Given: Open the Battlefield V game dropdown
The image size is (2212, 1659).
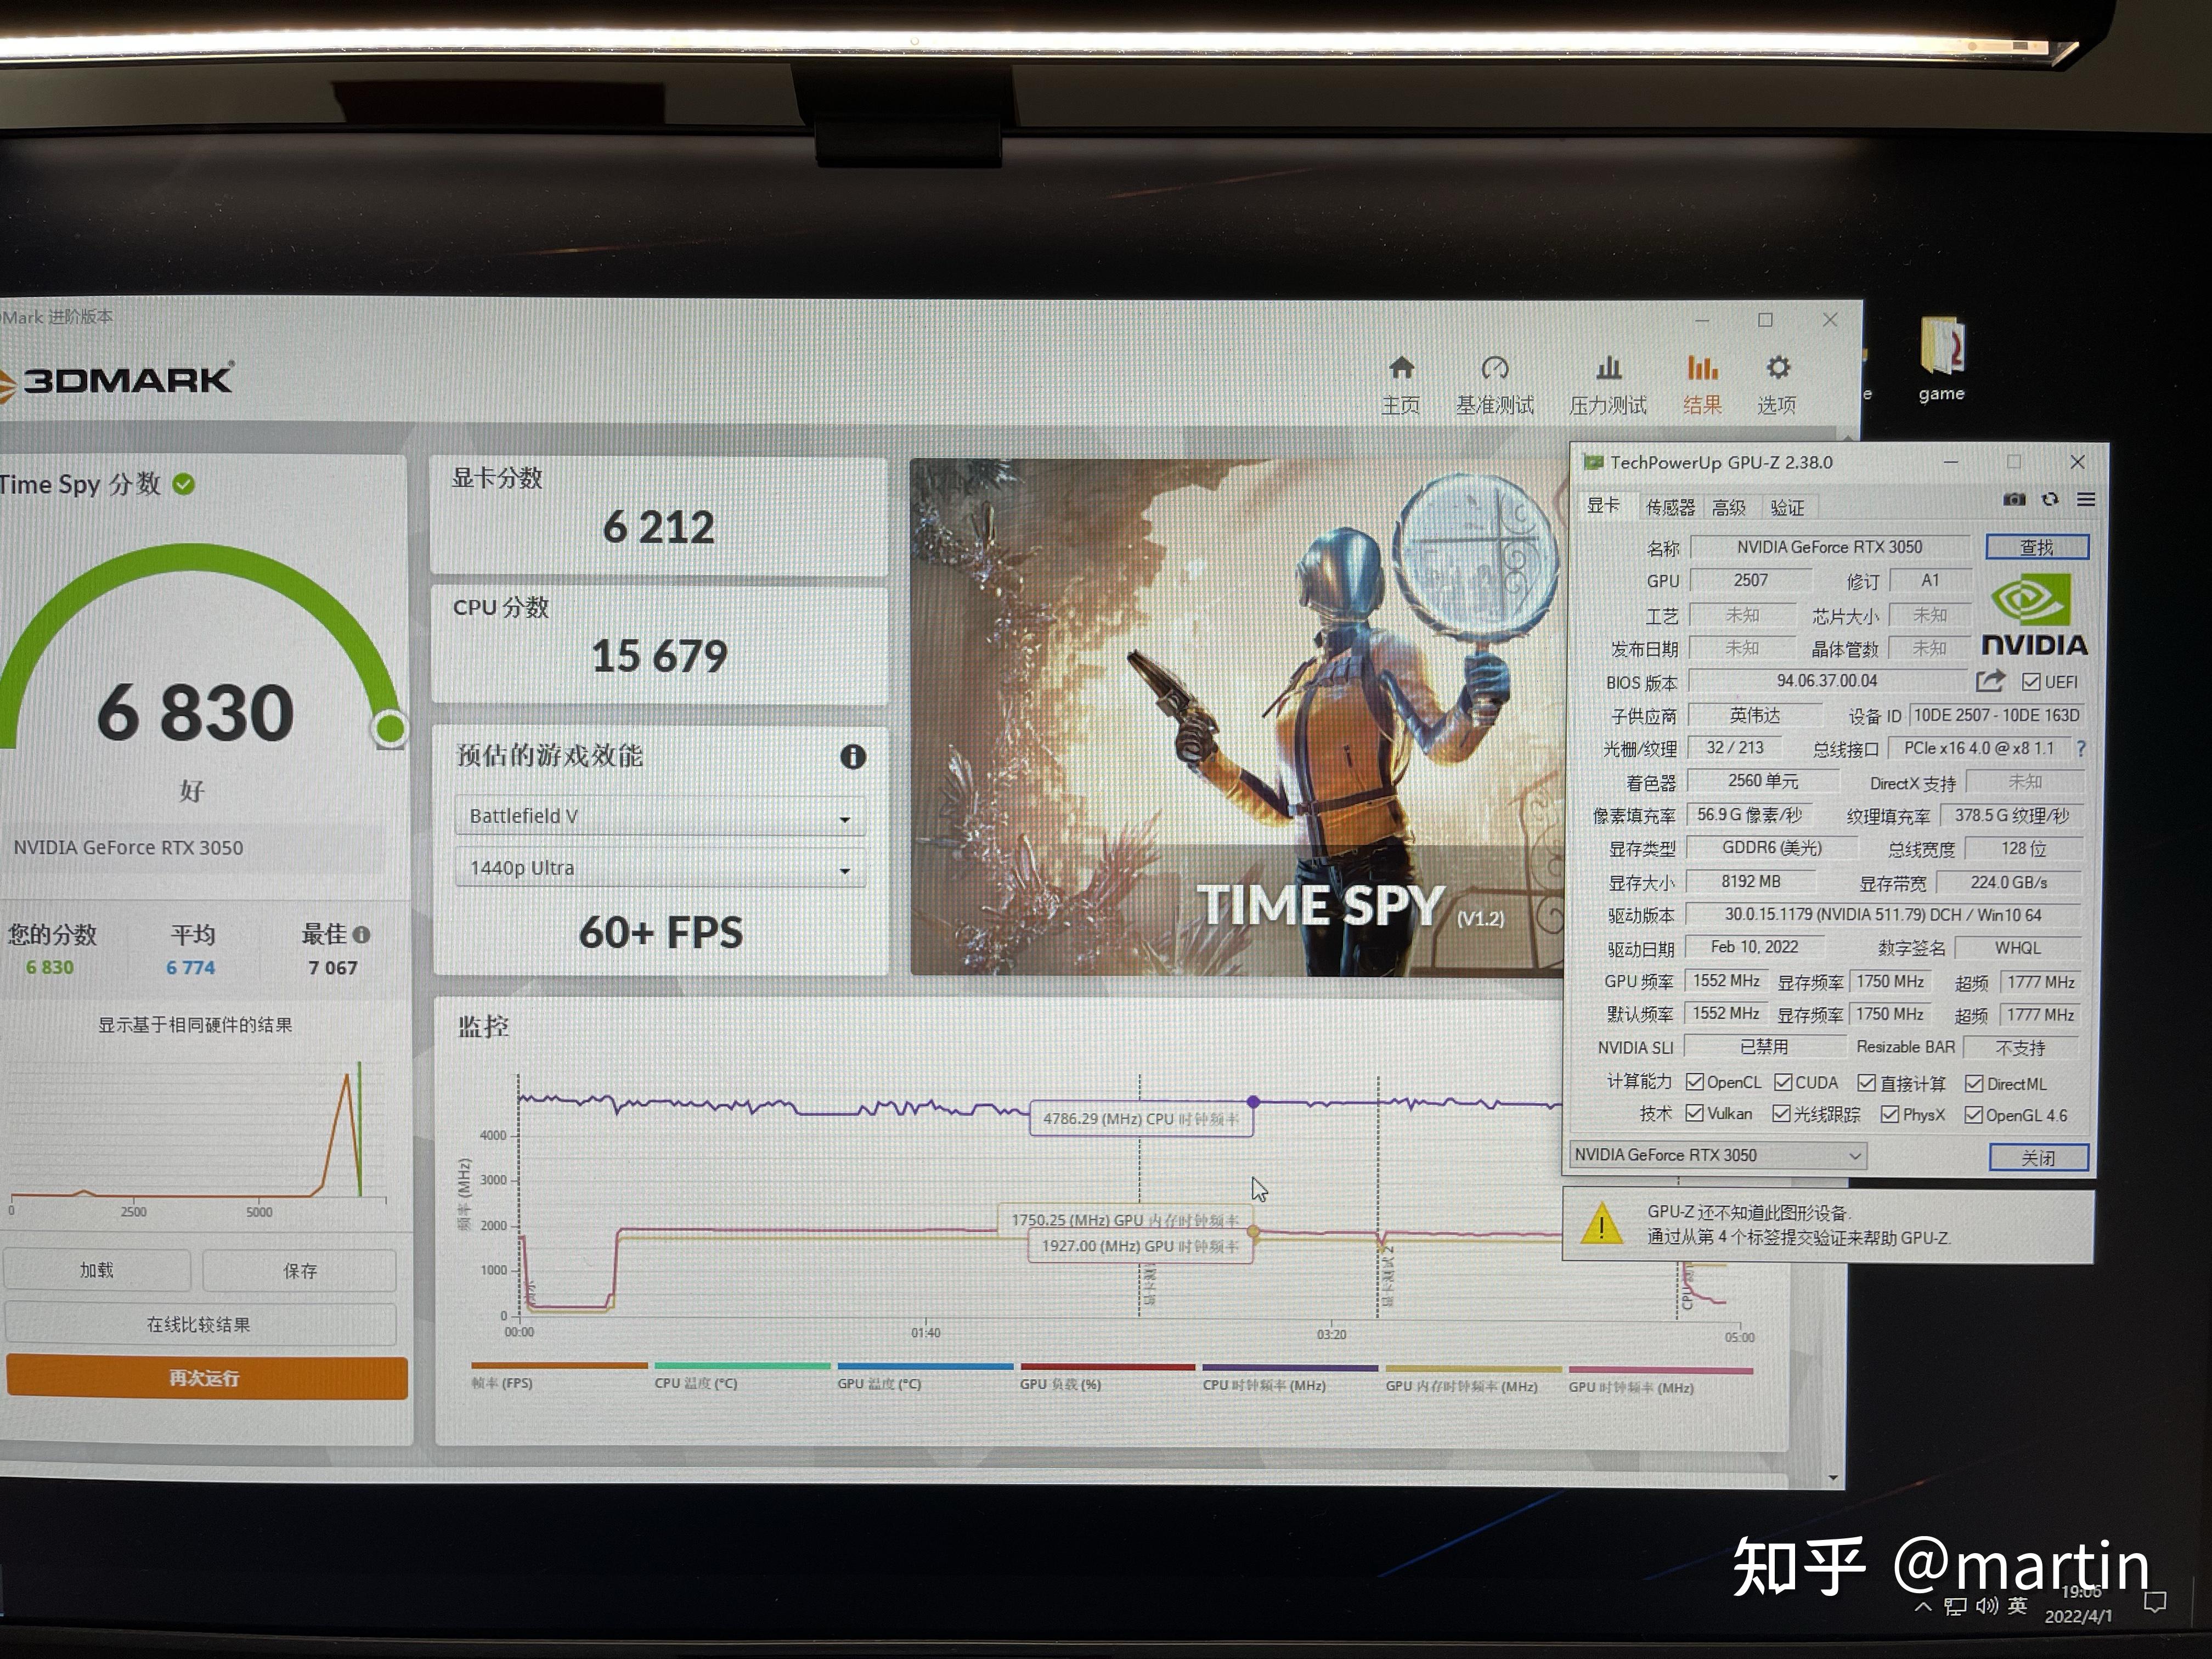Looking at the screenshot, I should click(660, 816).
